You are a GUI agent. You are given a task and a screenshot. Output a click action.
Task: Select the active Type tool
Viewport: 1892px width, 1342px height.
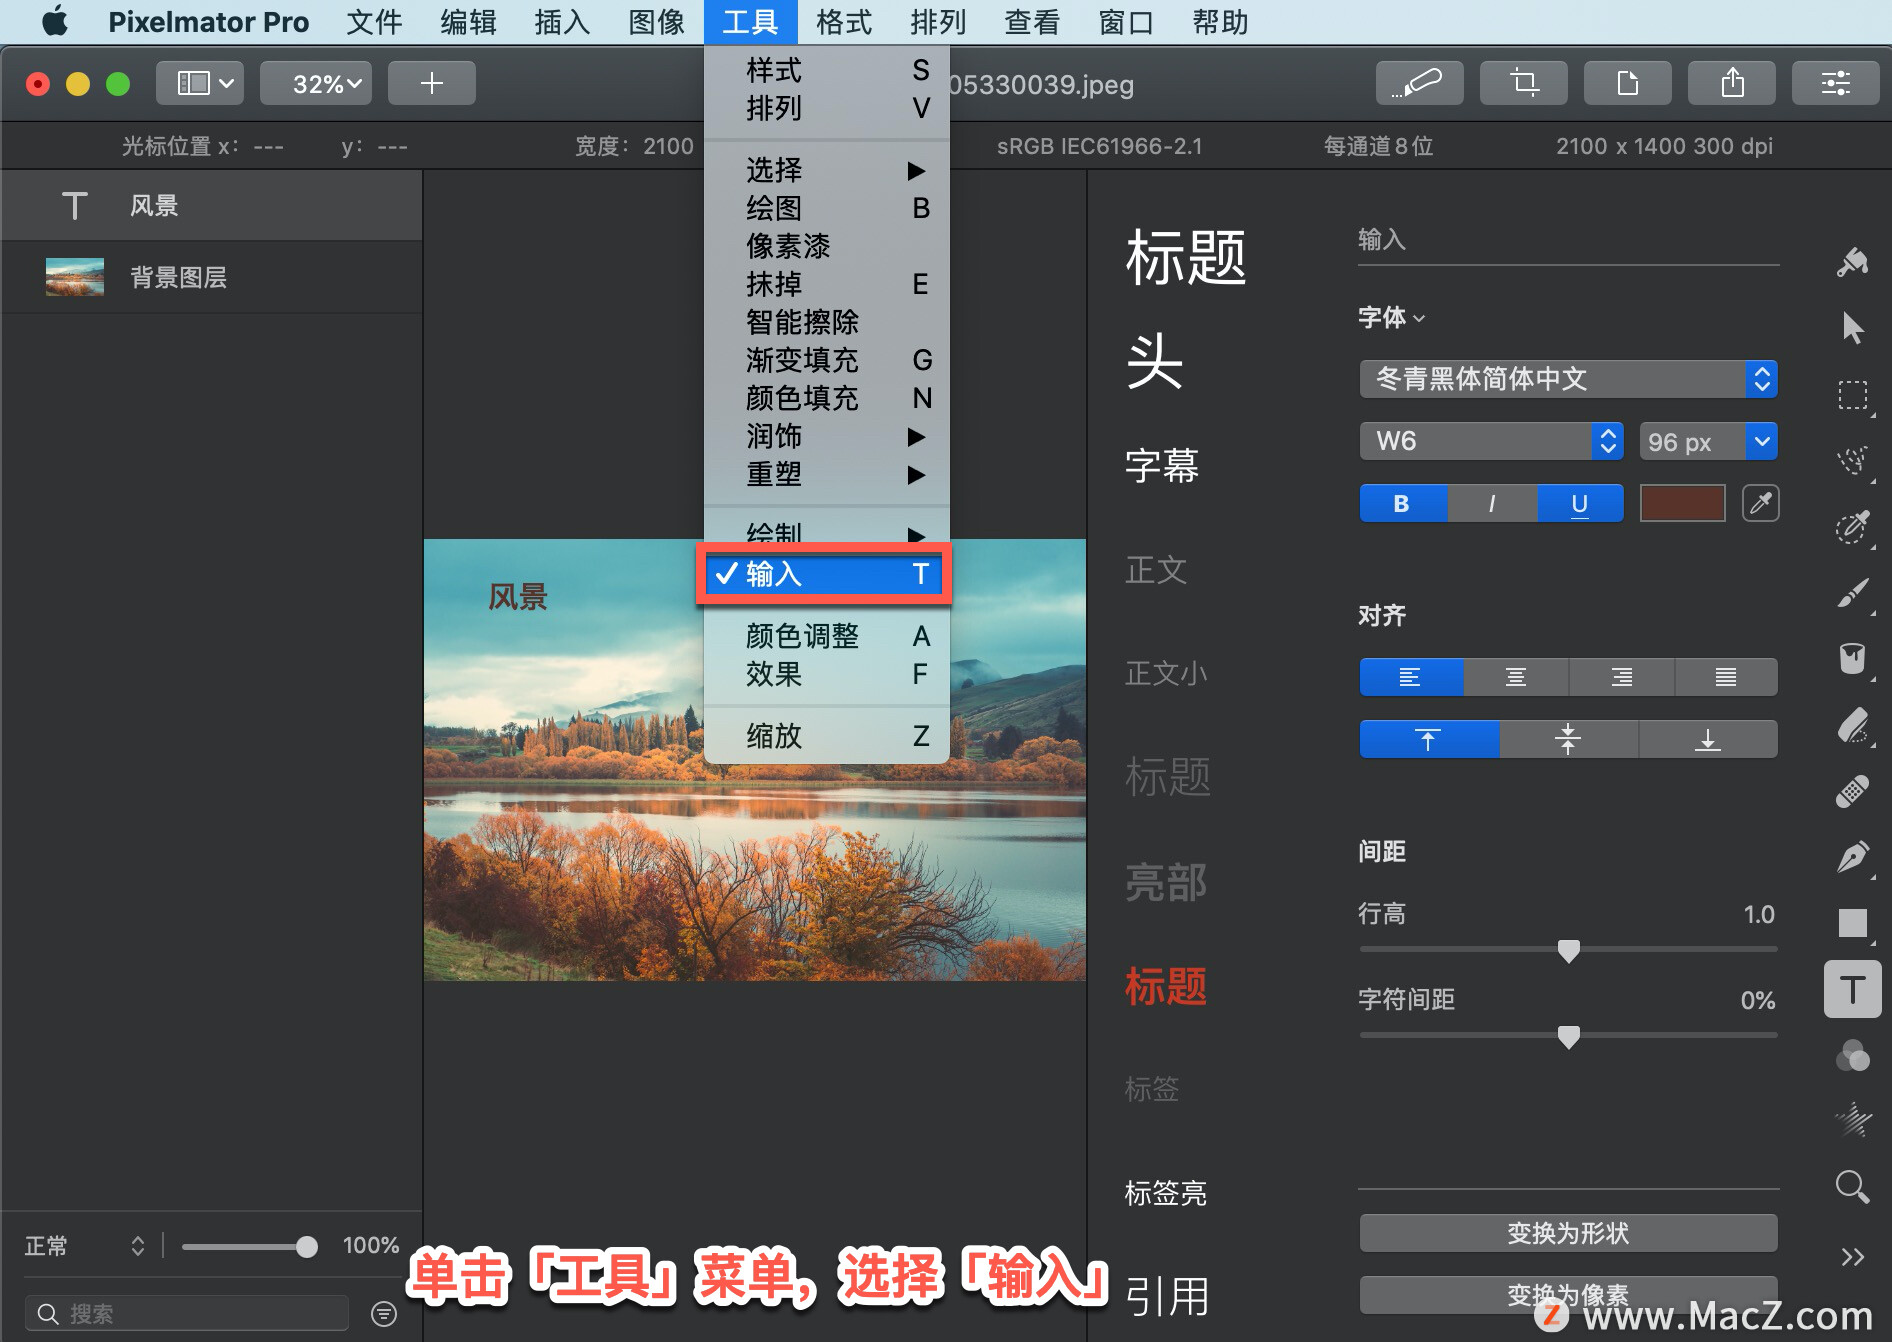(1852, 989)
